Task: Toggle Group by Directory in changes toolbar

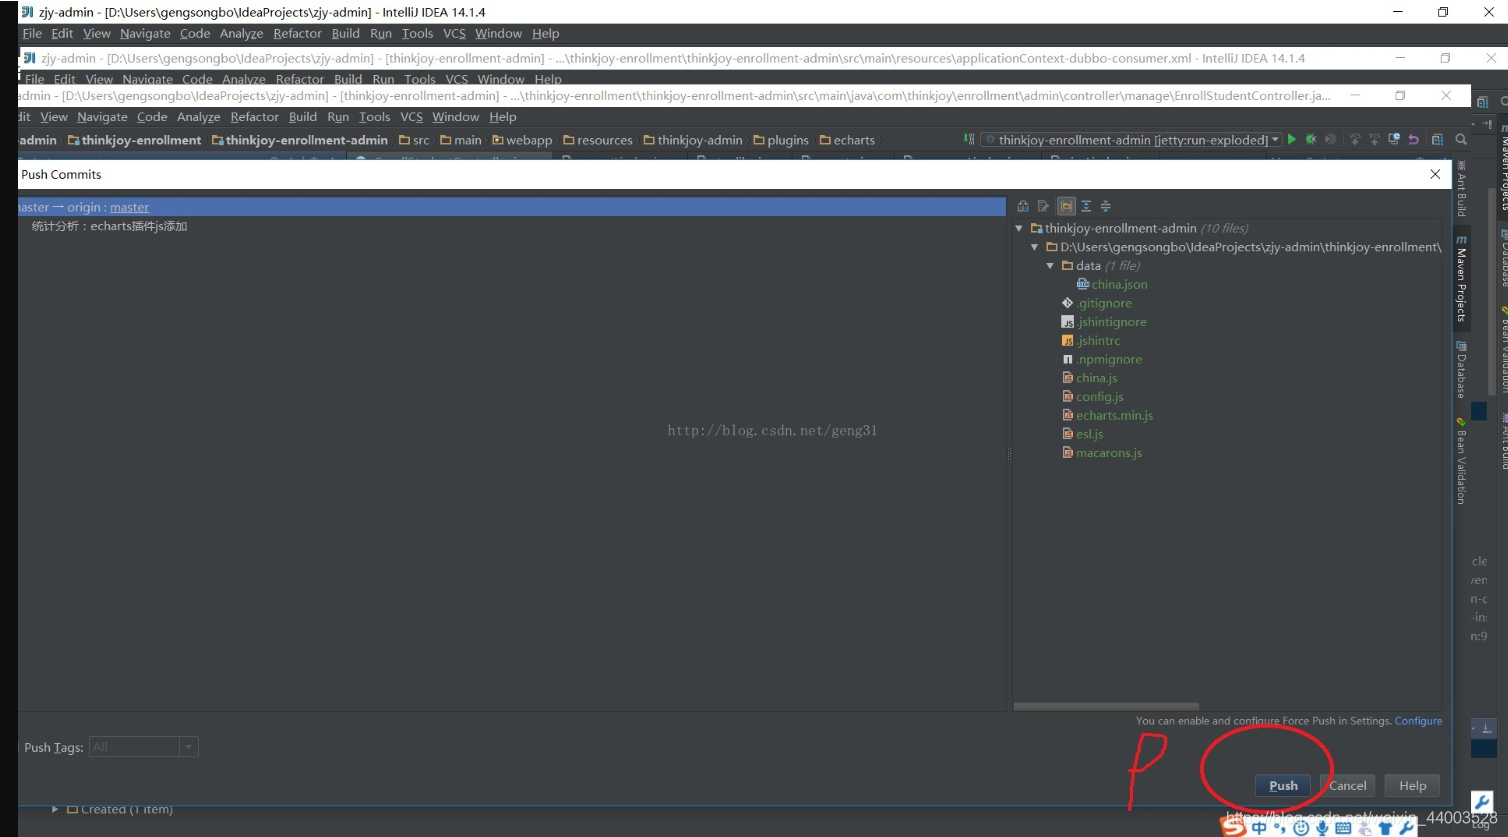Action: pyautogui.click(x=1066, y=206)
